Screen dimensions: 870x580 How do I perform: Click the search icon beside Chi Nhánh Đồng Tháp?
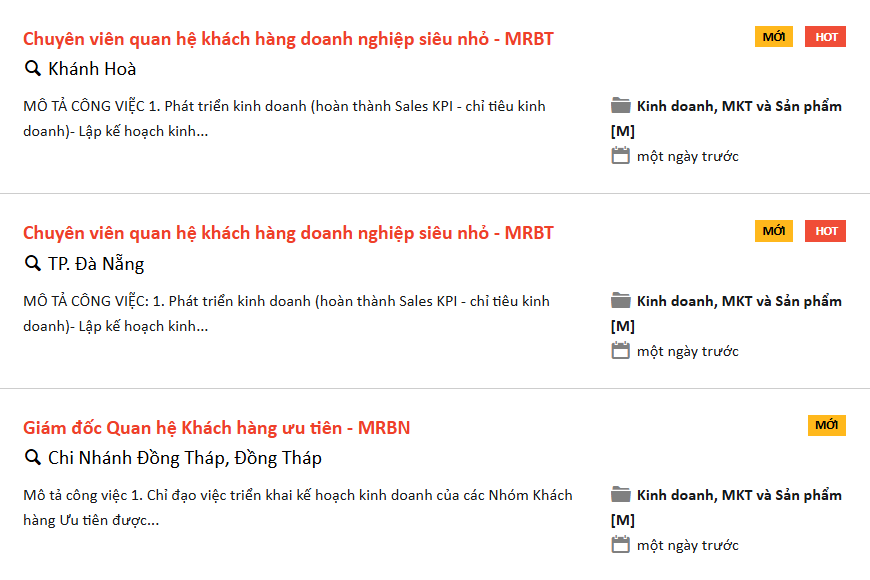tap(33, 458)
